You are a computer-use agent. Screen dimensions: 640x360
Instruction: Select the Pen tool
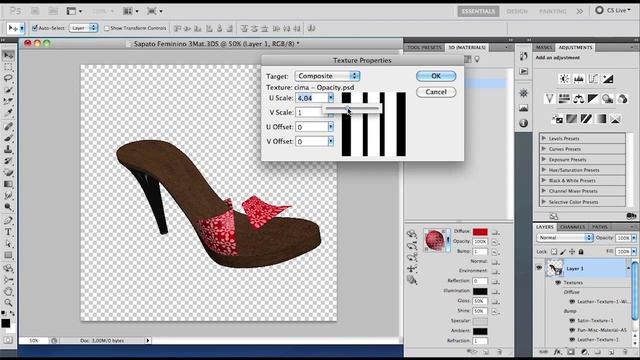coord(8,221)
